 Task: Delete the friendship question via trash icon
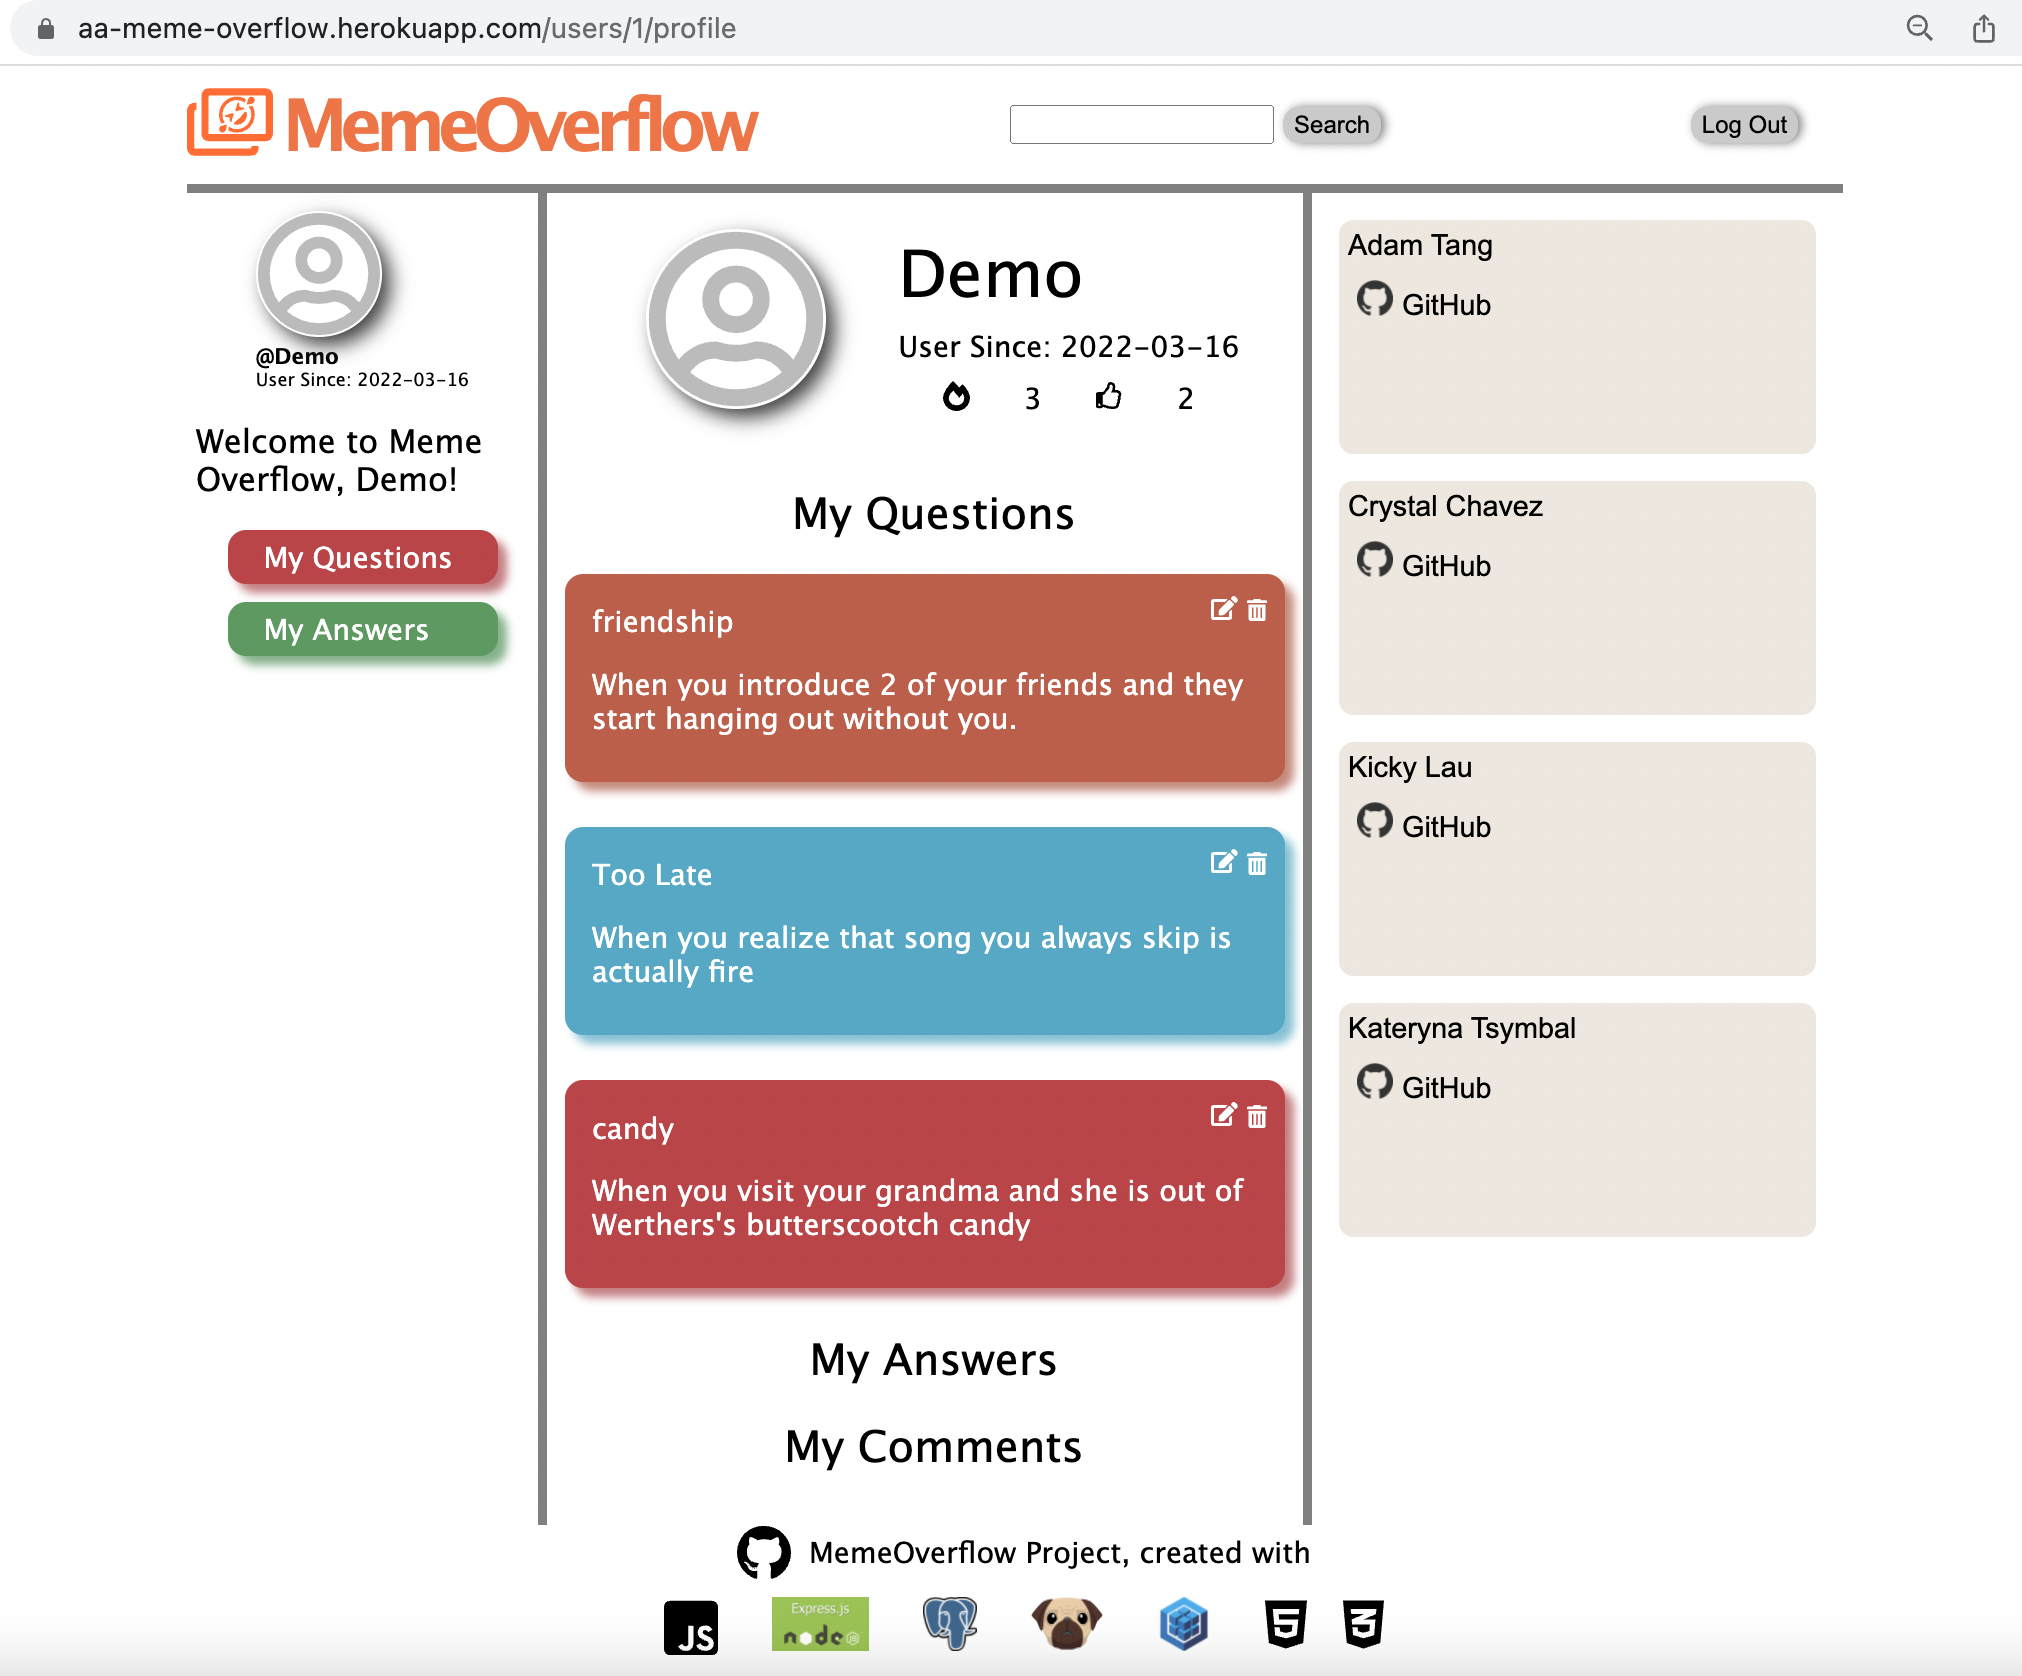[1257, 610]
